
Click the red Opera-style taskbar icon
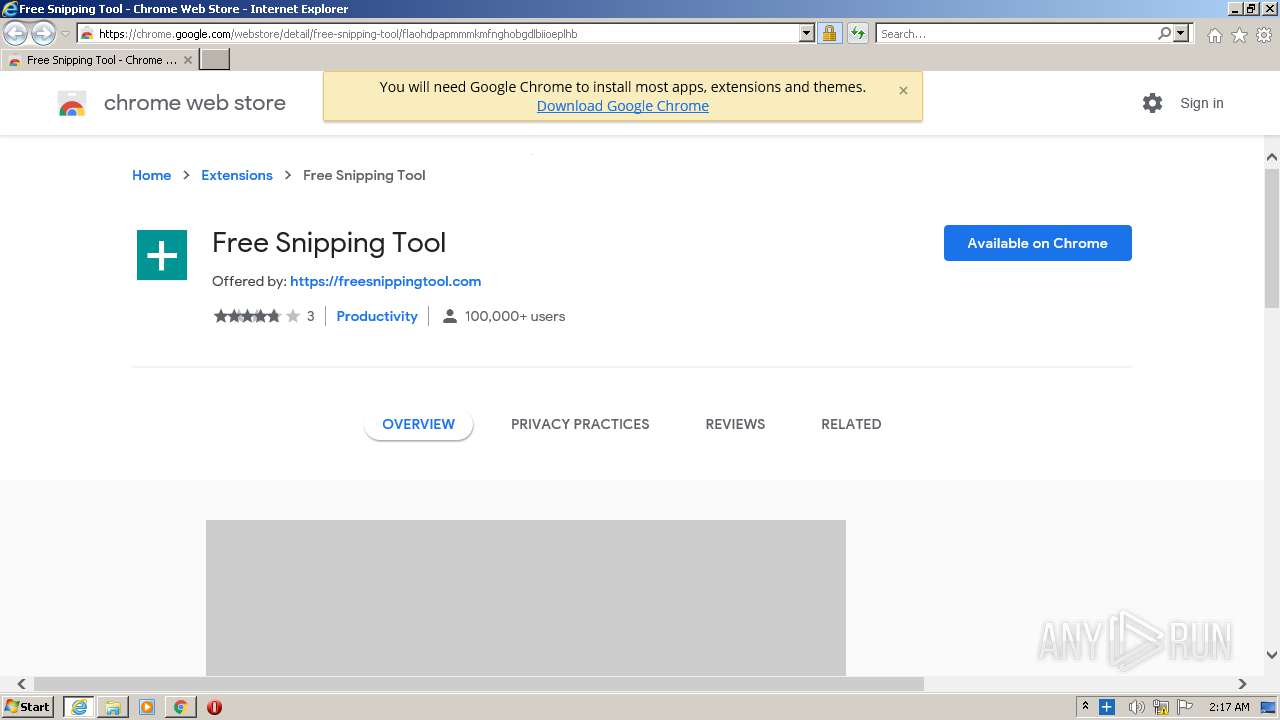(x=214, y=707)
